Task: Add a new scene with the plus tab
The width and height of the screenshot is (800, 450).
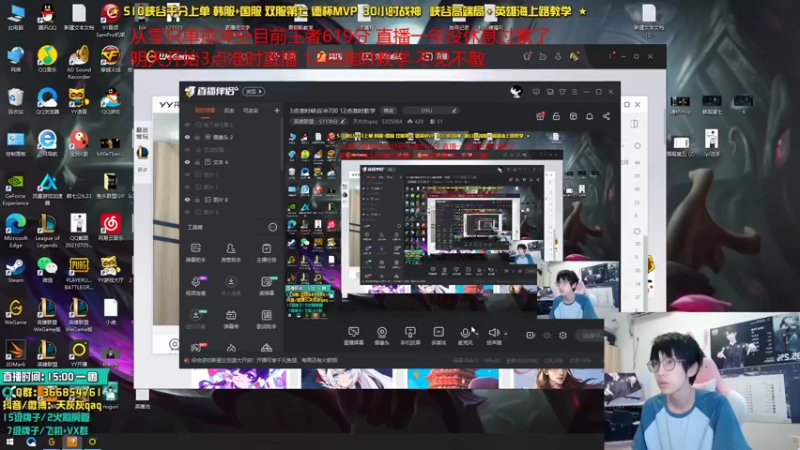Action: 277,110
